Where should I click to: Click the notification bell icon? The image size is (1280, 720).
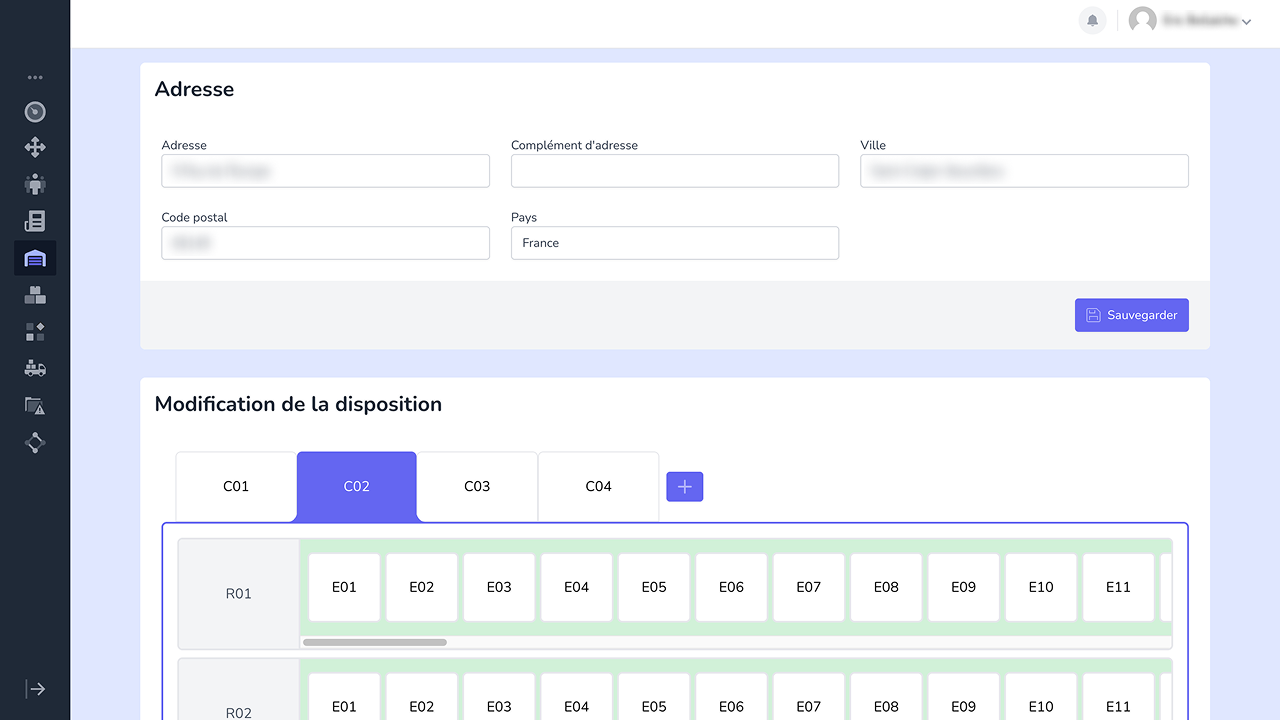(x=1092, y=20)
